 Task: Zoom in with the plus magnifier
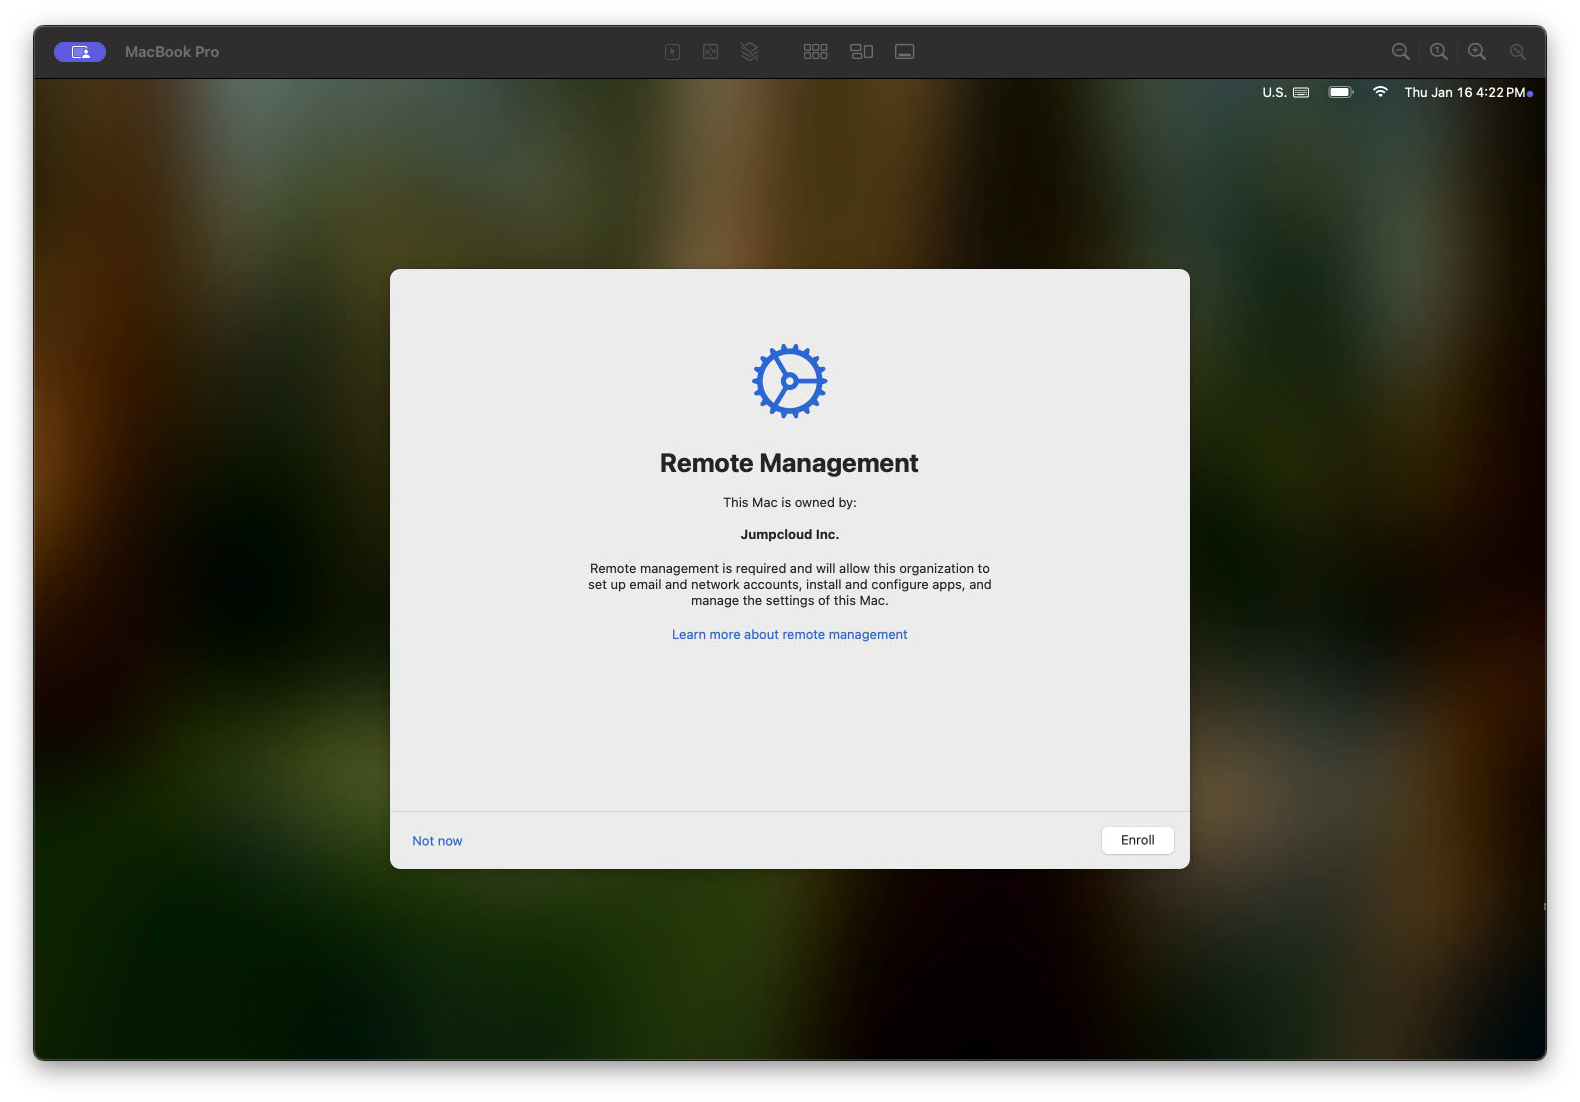point(1476,52)
